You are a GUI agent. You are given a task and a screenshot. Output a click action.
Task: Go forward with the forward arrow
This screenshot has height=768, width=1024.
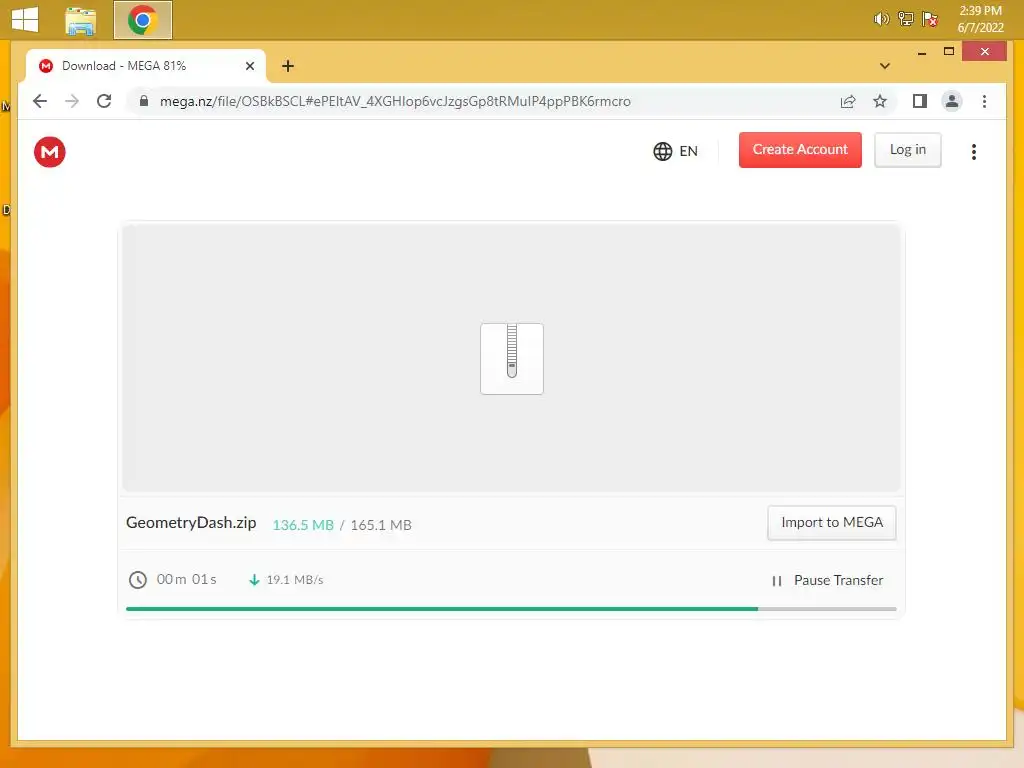click(72, 101)
